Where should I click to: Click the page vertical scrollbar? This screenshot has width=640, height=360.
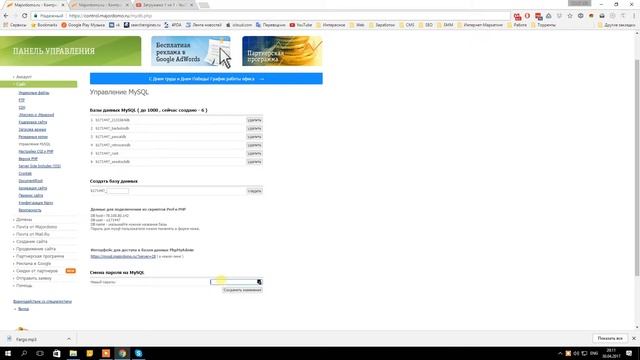point(637,167)
